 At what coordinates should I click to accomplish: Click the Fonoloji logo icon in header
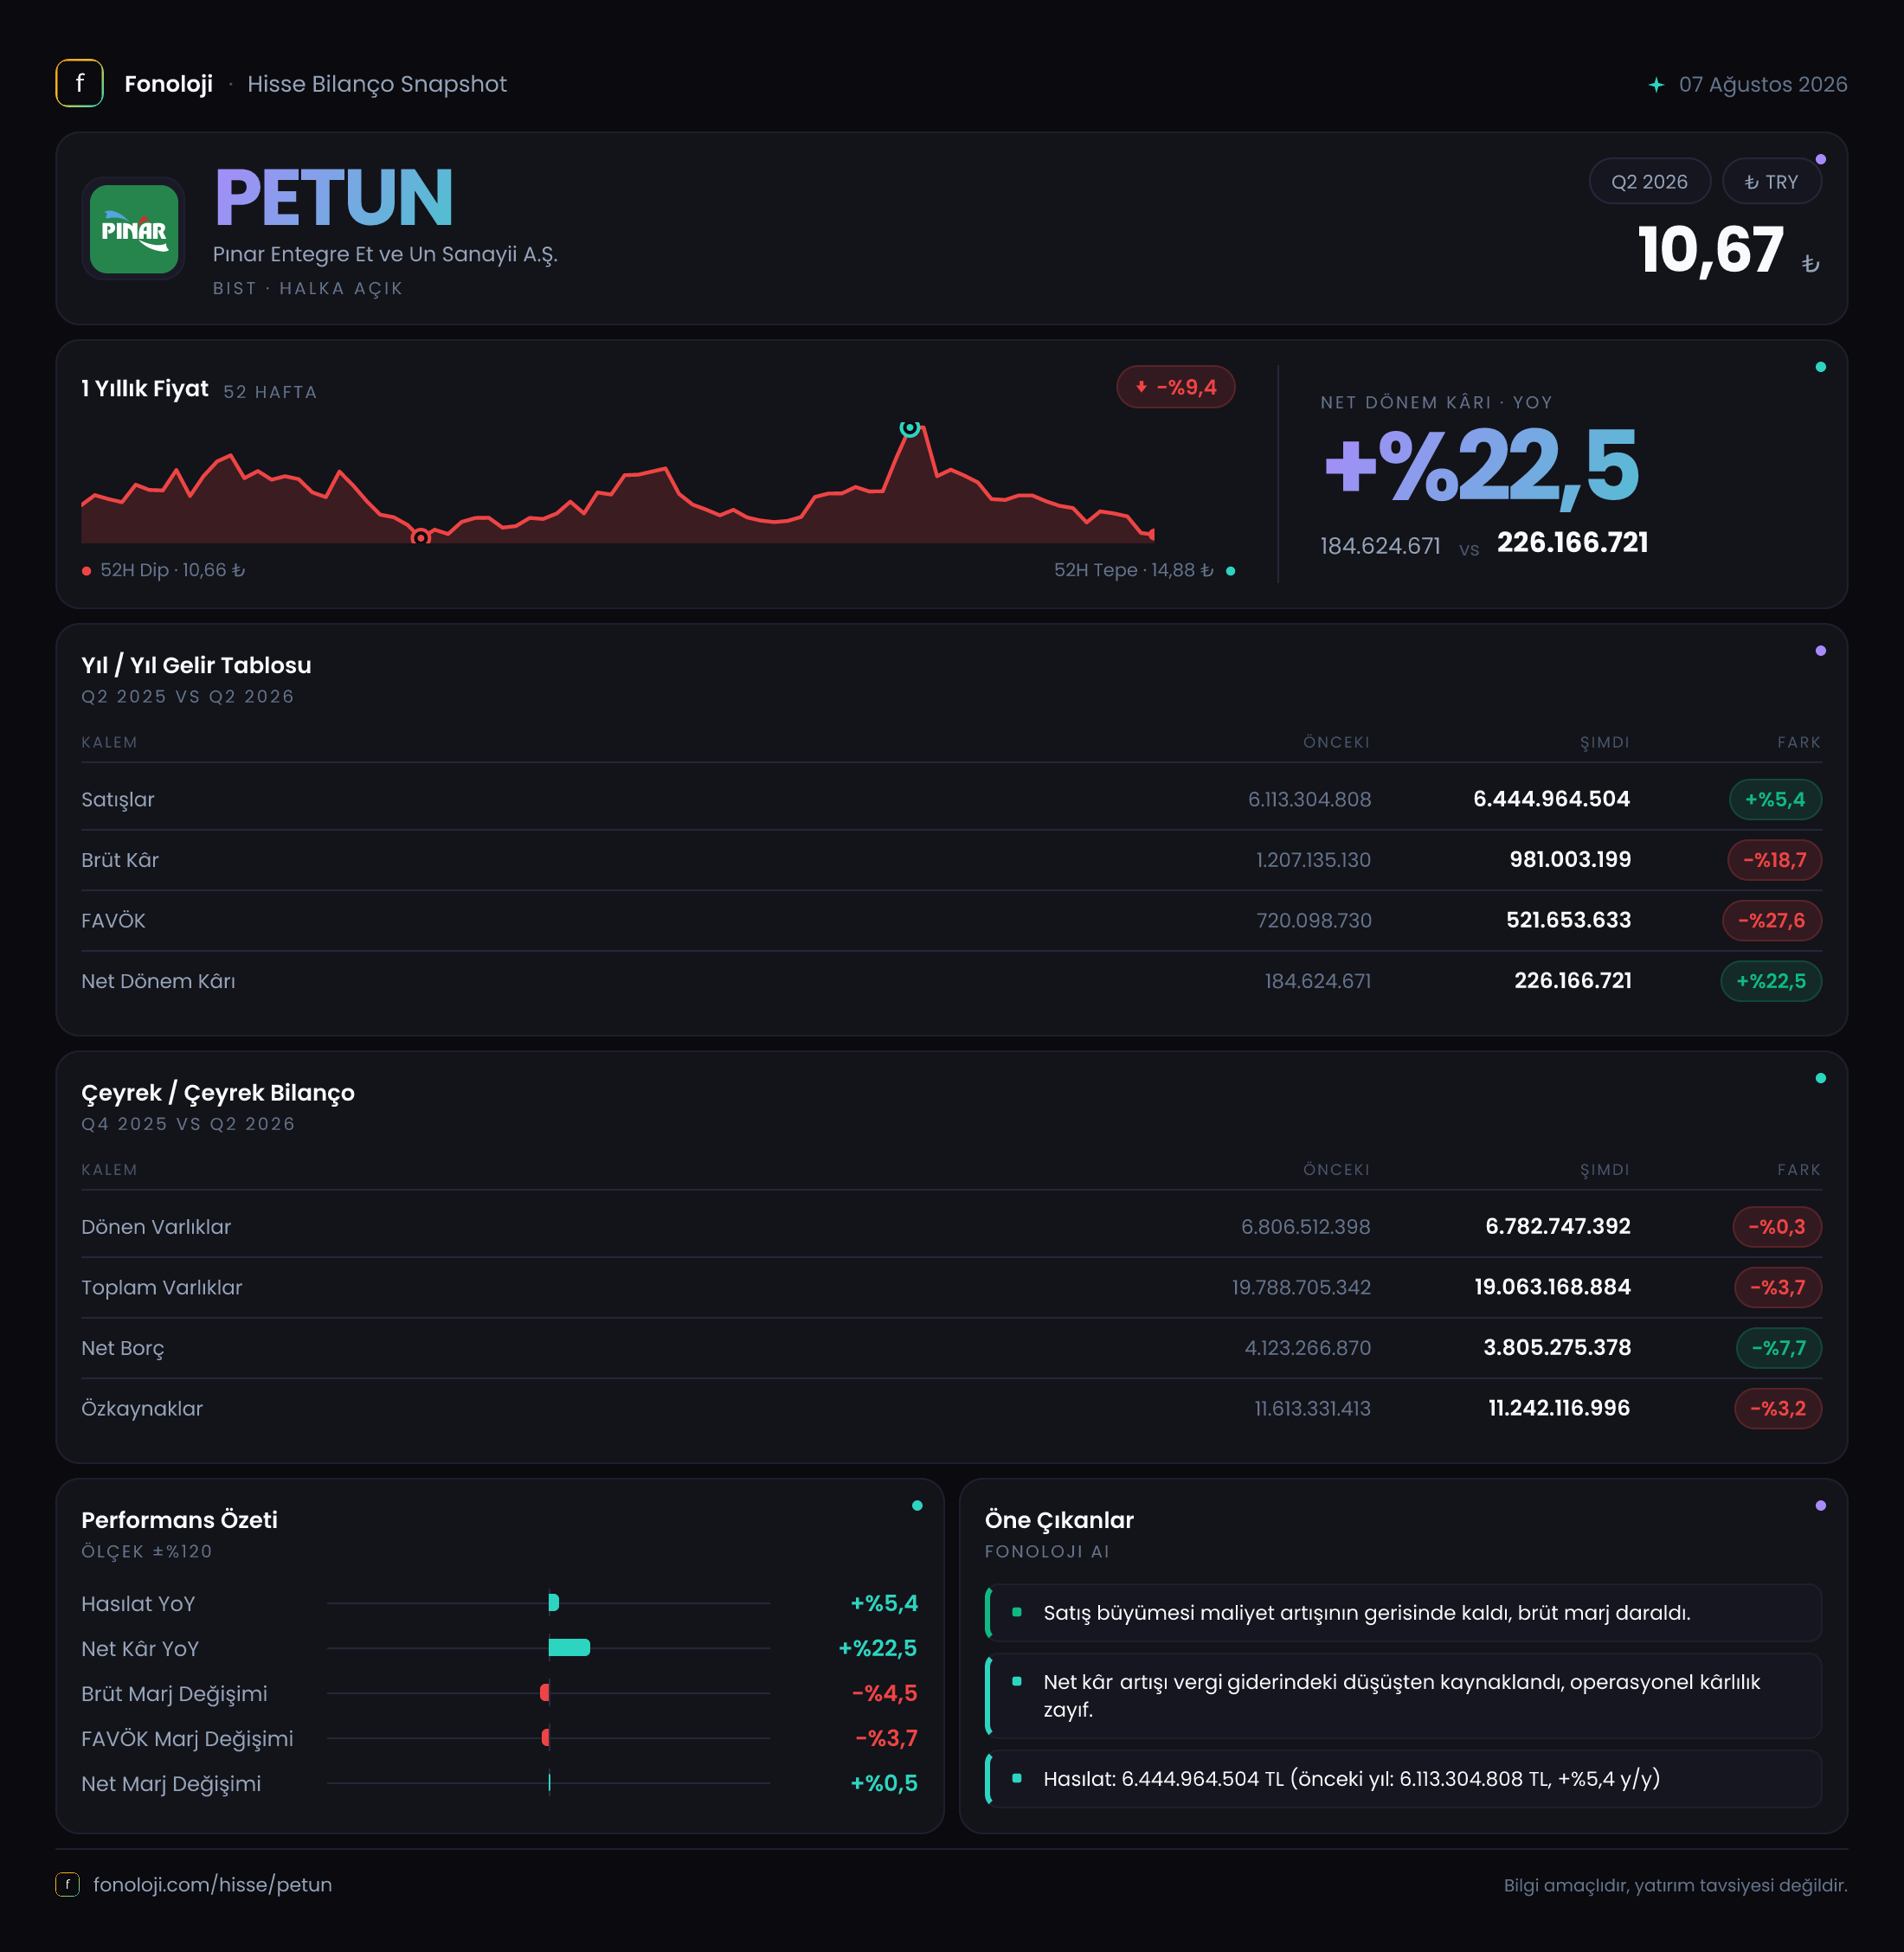click(x=79, y=83)
